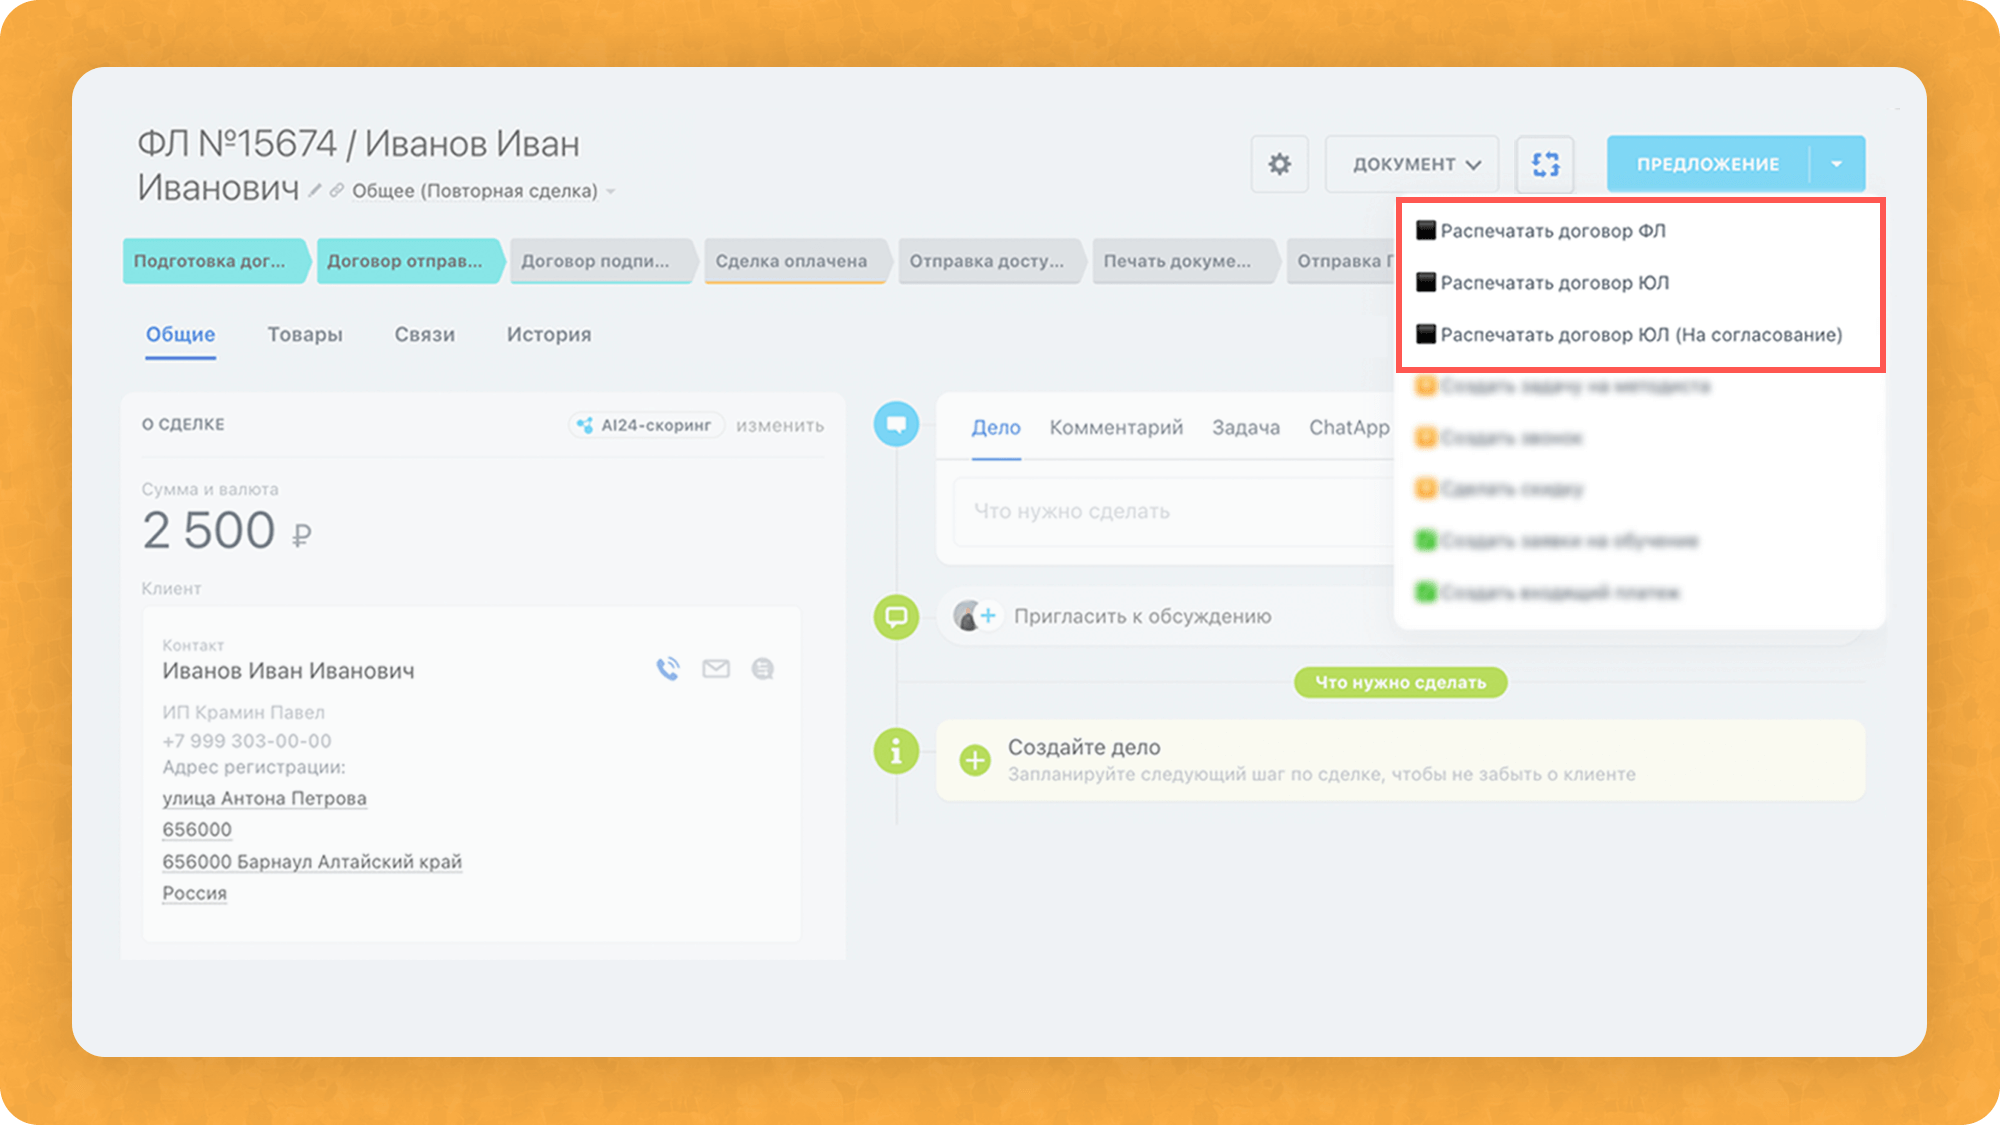Click the link chain icon near title
The width and height of the screenshot is (2000, 1125).
[x=337, y=190]
